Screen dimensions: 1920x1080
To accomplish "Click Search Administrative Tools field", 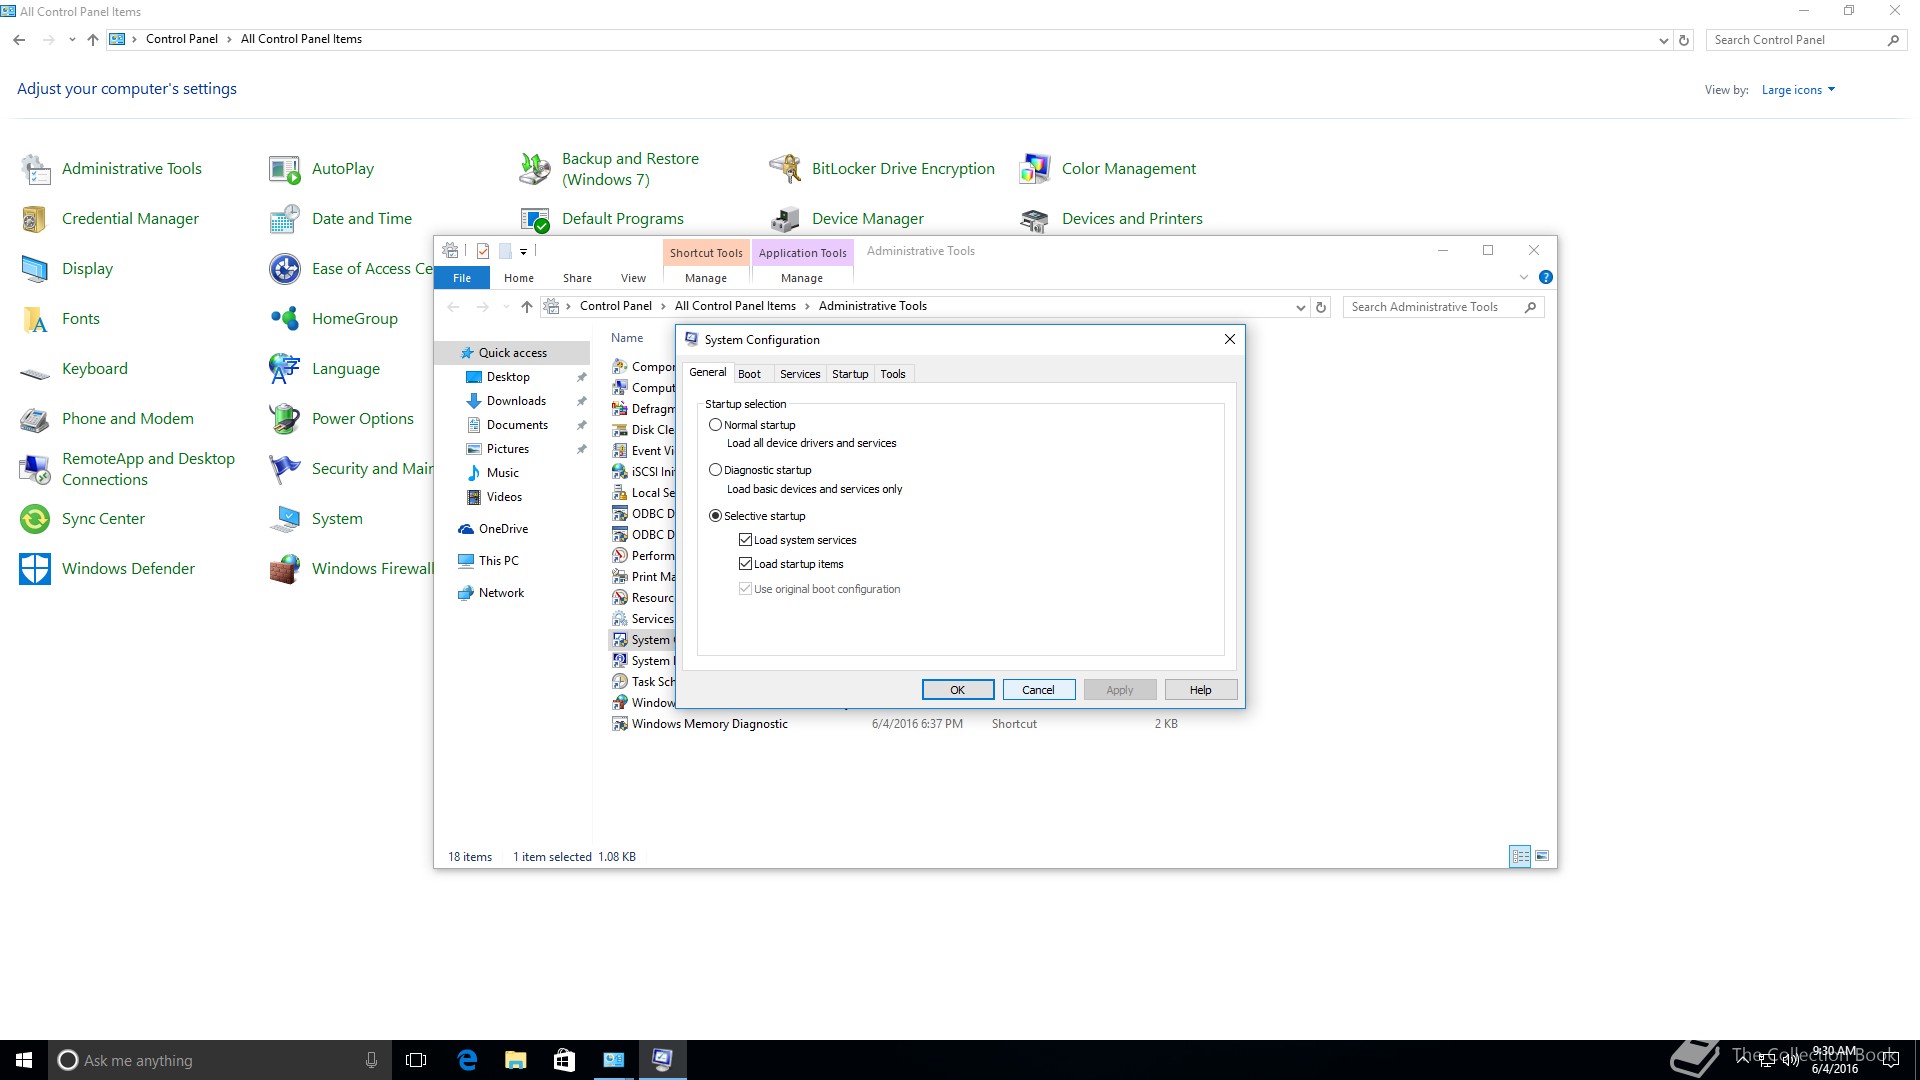I will (x=1443, y=307).
